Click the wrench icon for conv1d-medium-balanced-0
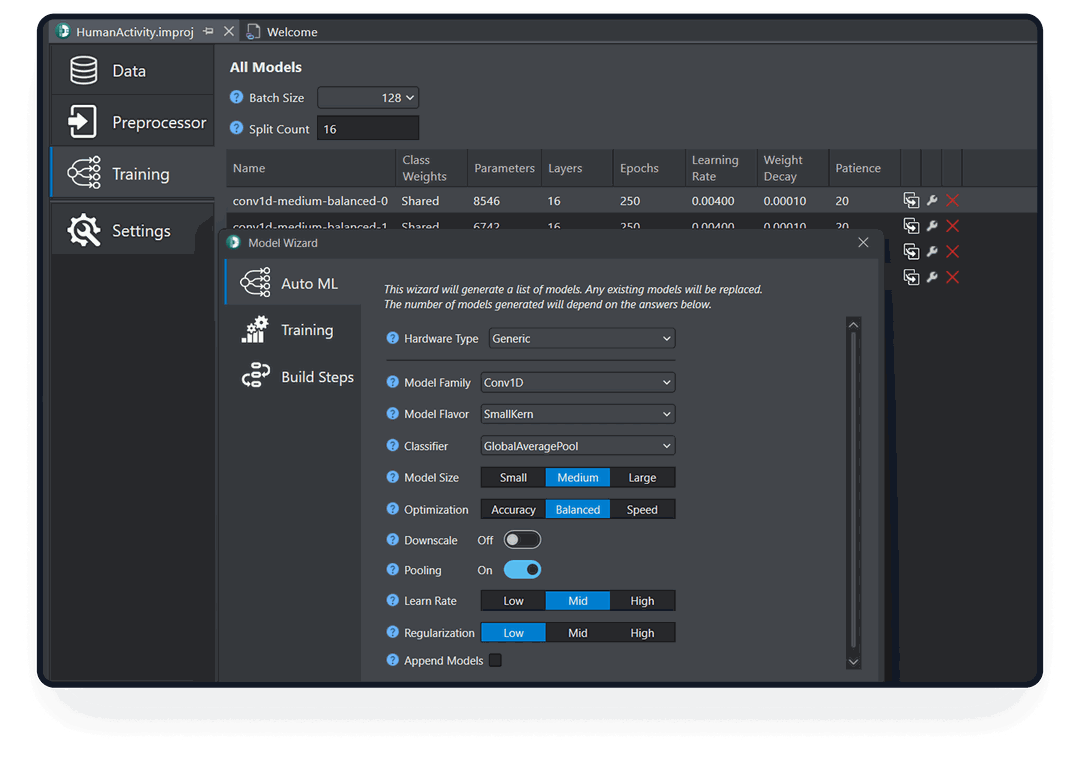Screen dimensions: 1080x763 click(932, 201)
